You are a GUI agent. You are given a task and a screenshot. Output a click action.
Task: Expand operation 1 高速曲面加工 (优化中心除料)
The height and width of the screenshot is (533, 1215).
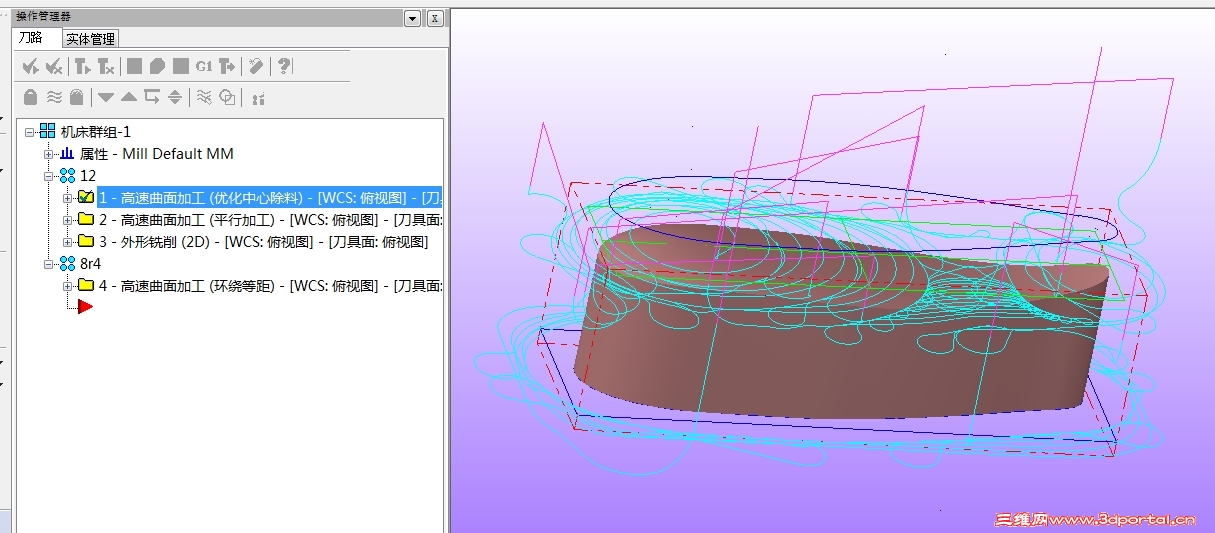tap(68, 198)
